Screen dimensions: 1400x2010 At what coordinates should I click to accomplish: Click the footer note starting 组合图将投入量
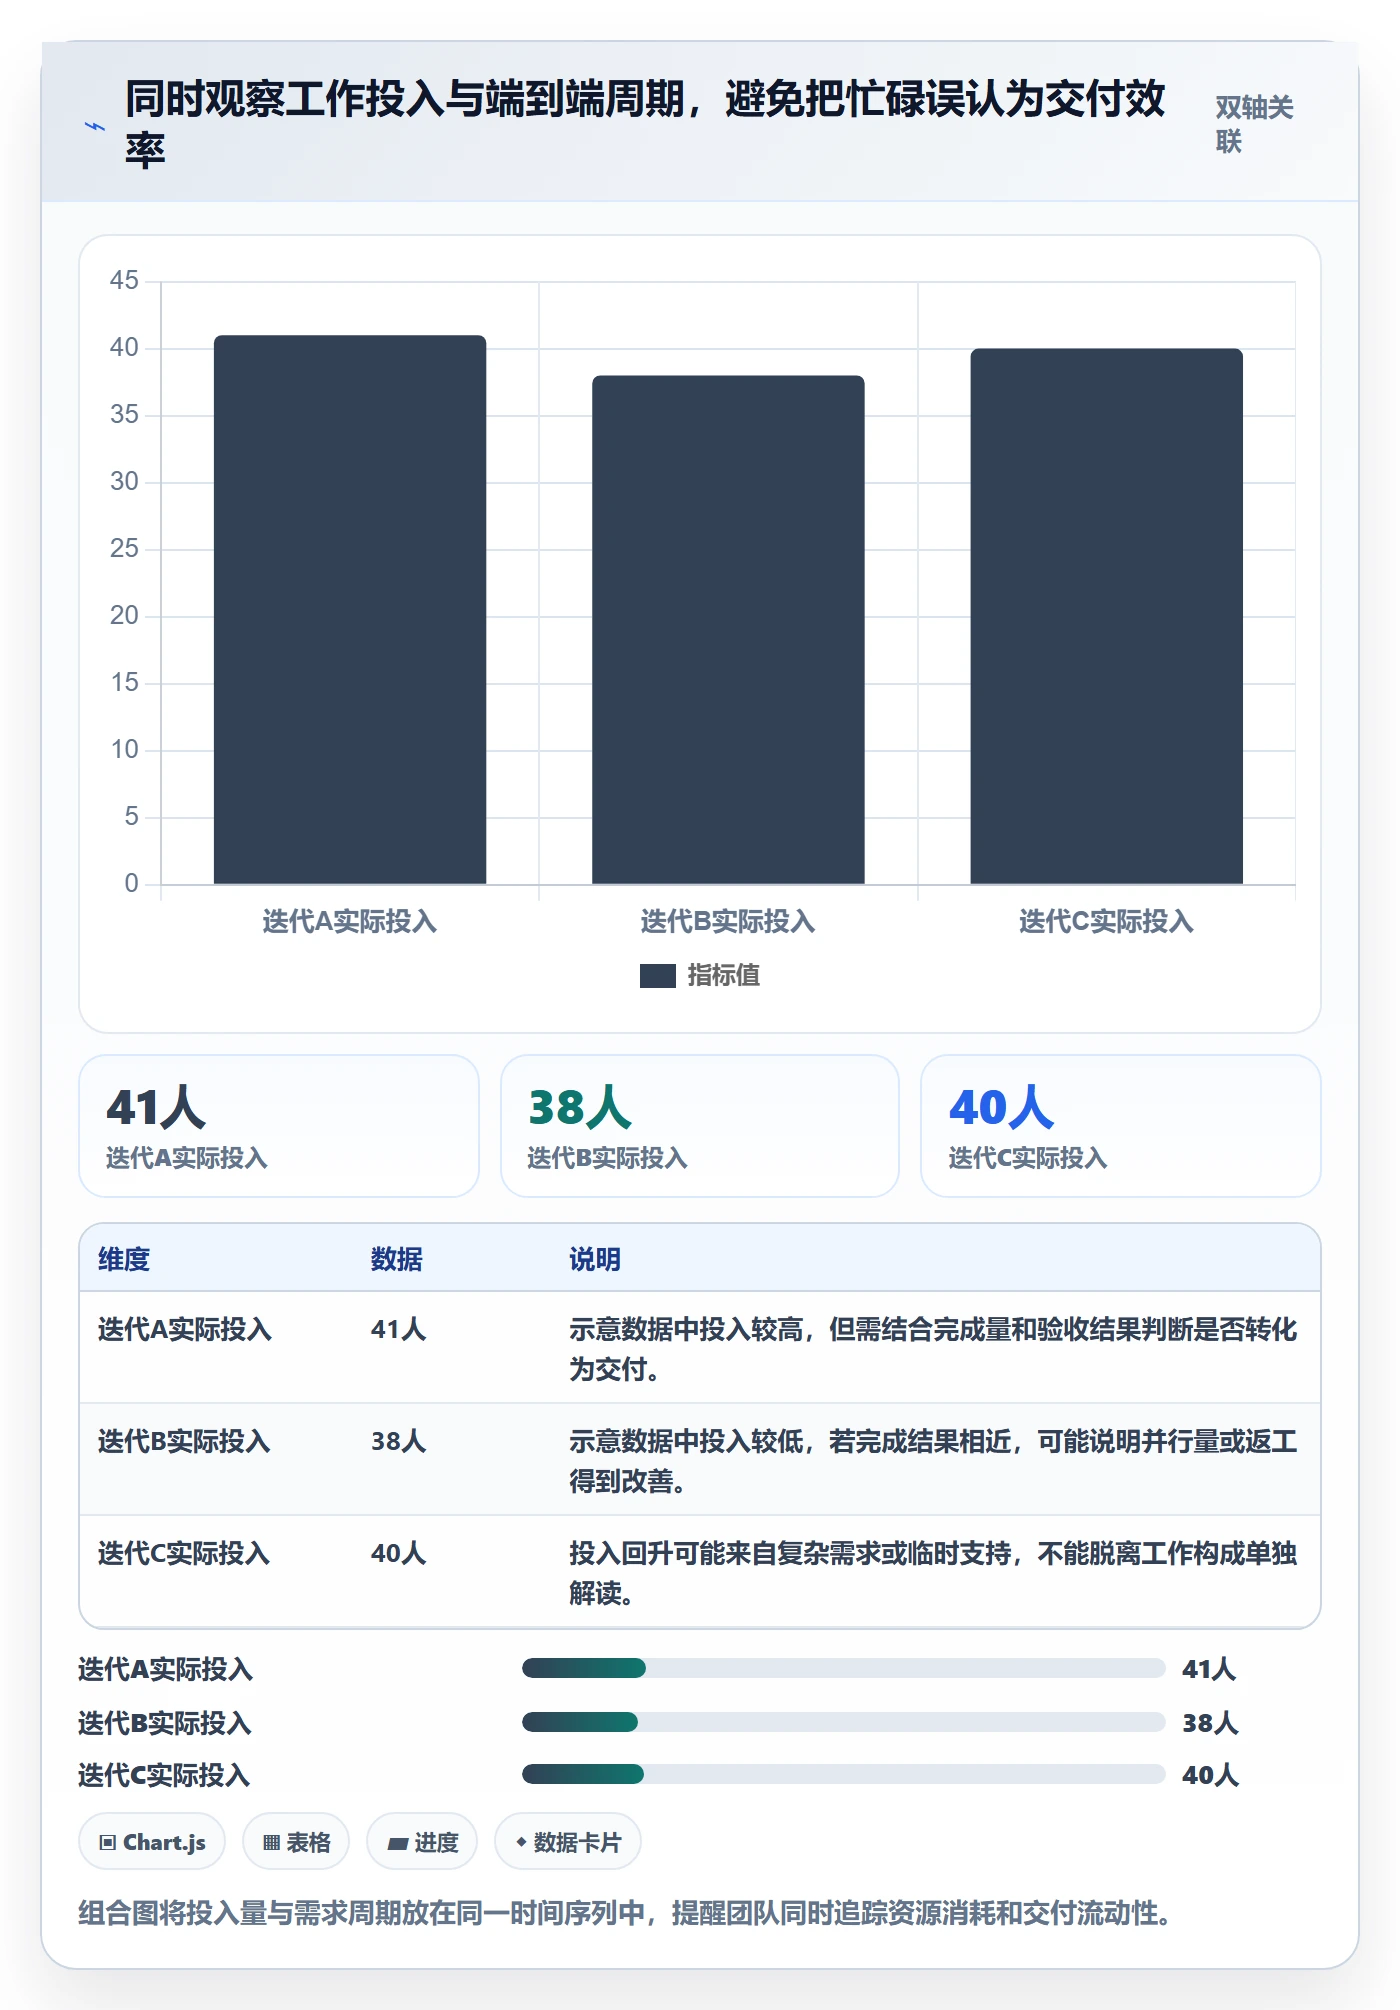625,1913
